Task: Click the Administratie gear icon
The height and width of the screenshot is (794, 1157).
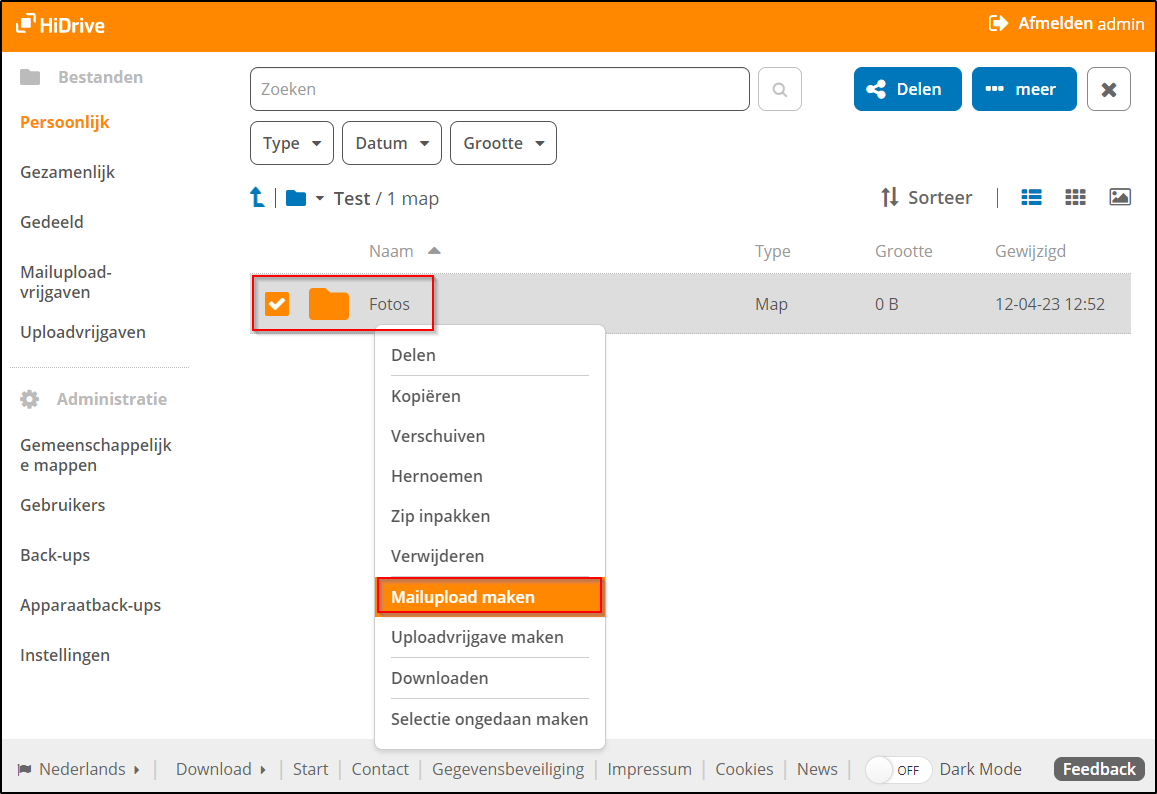Action: coord(31,398)
